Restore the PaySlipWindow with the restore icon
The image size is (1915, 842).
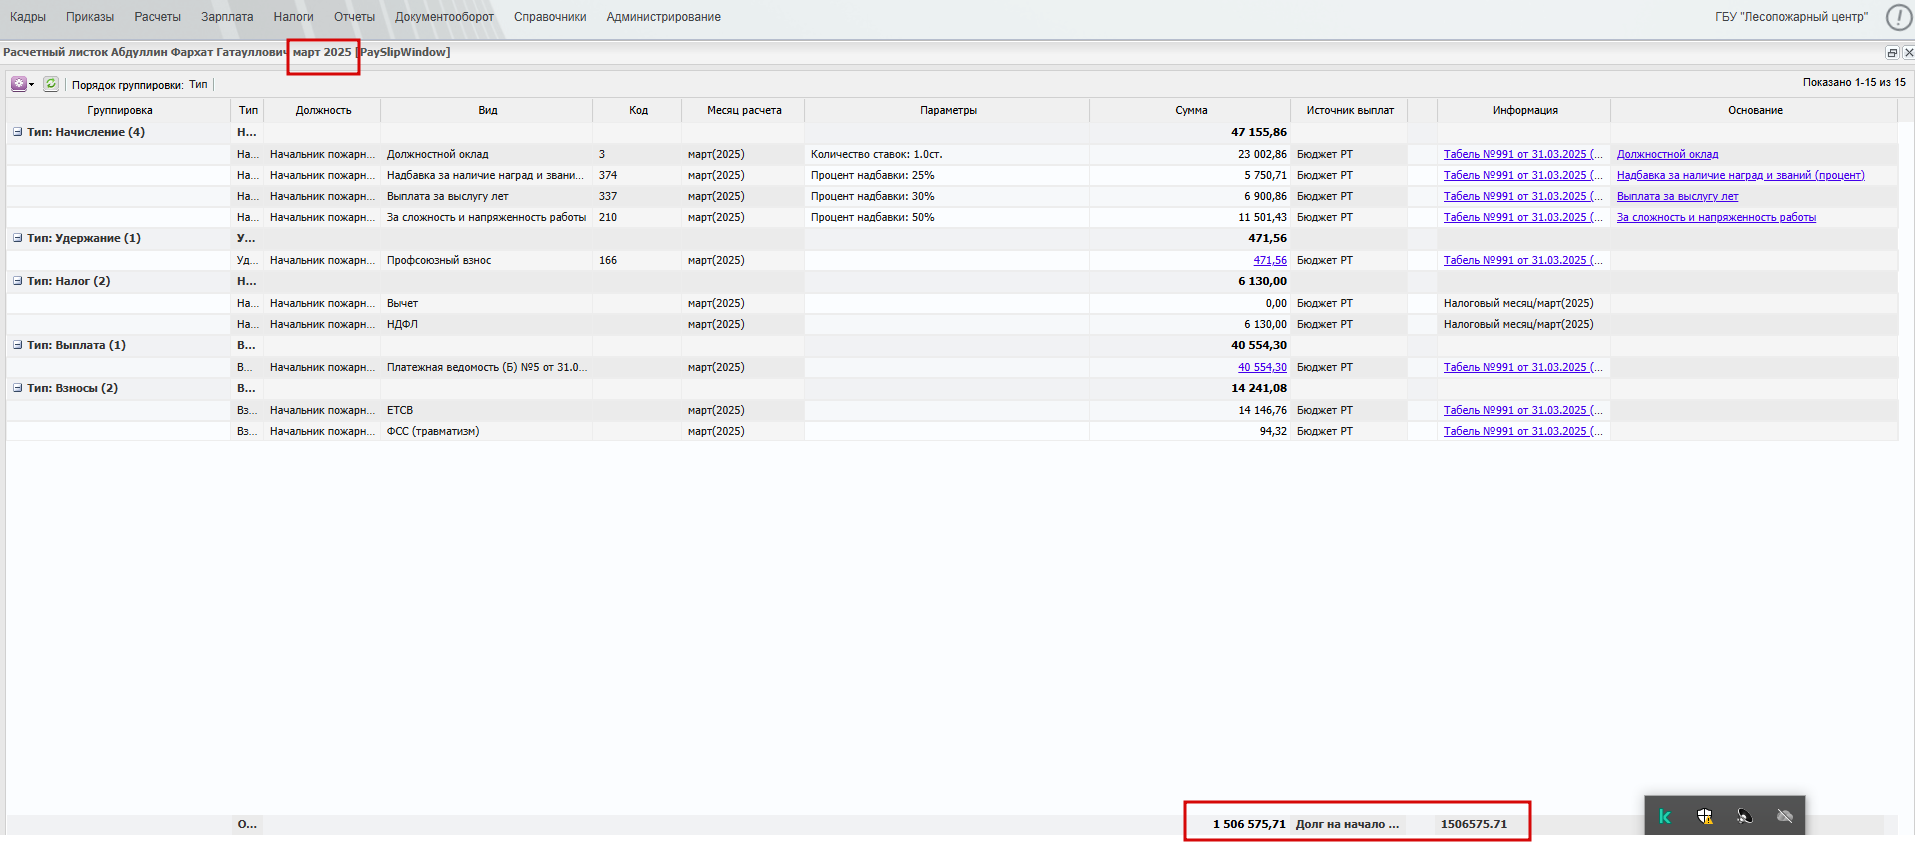[1892, 52]
